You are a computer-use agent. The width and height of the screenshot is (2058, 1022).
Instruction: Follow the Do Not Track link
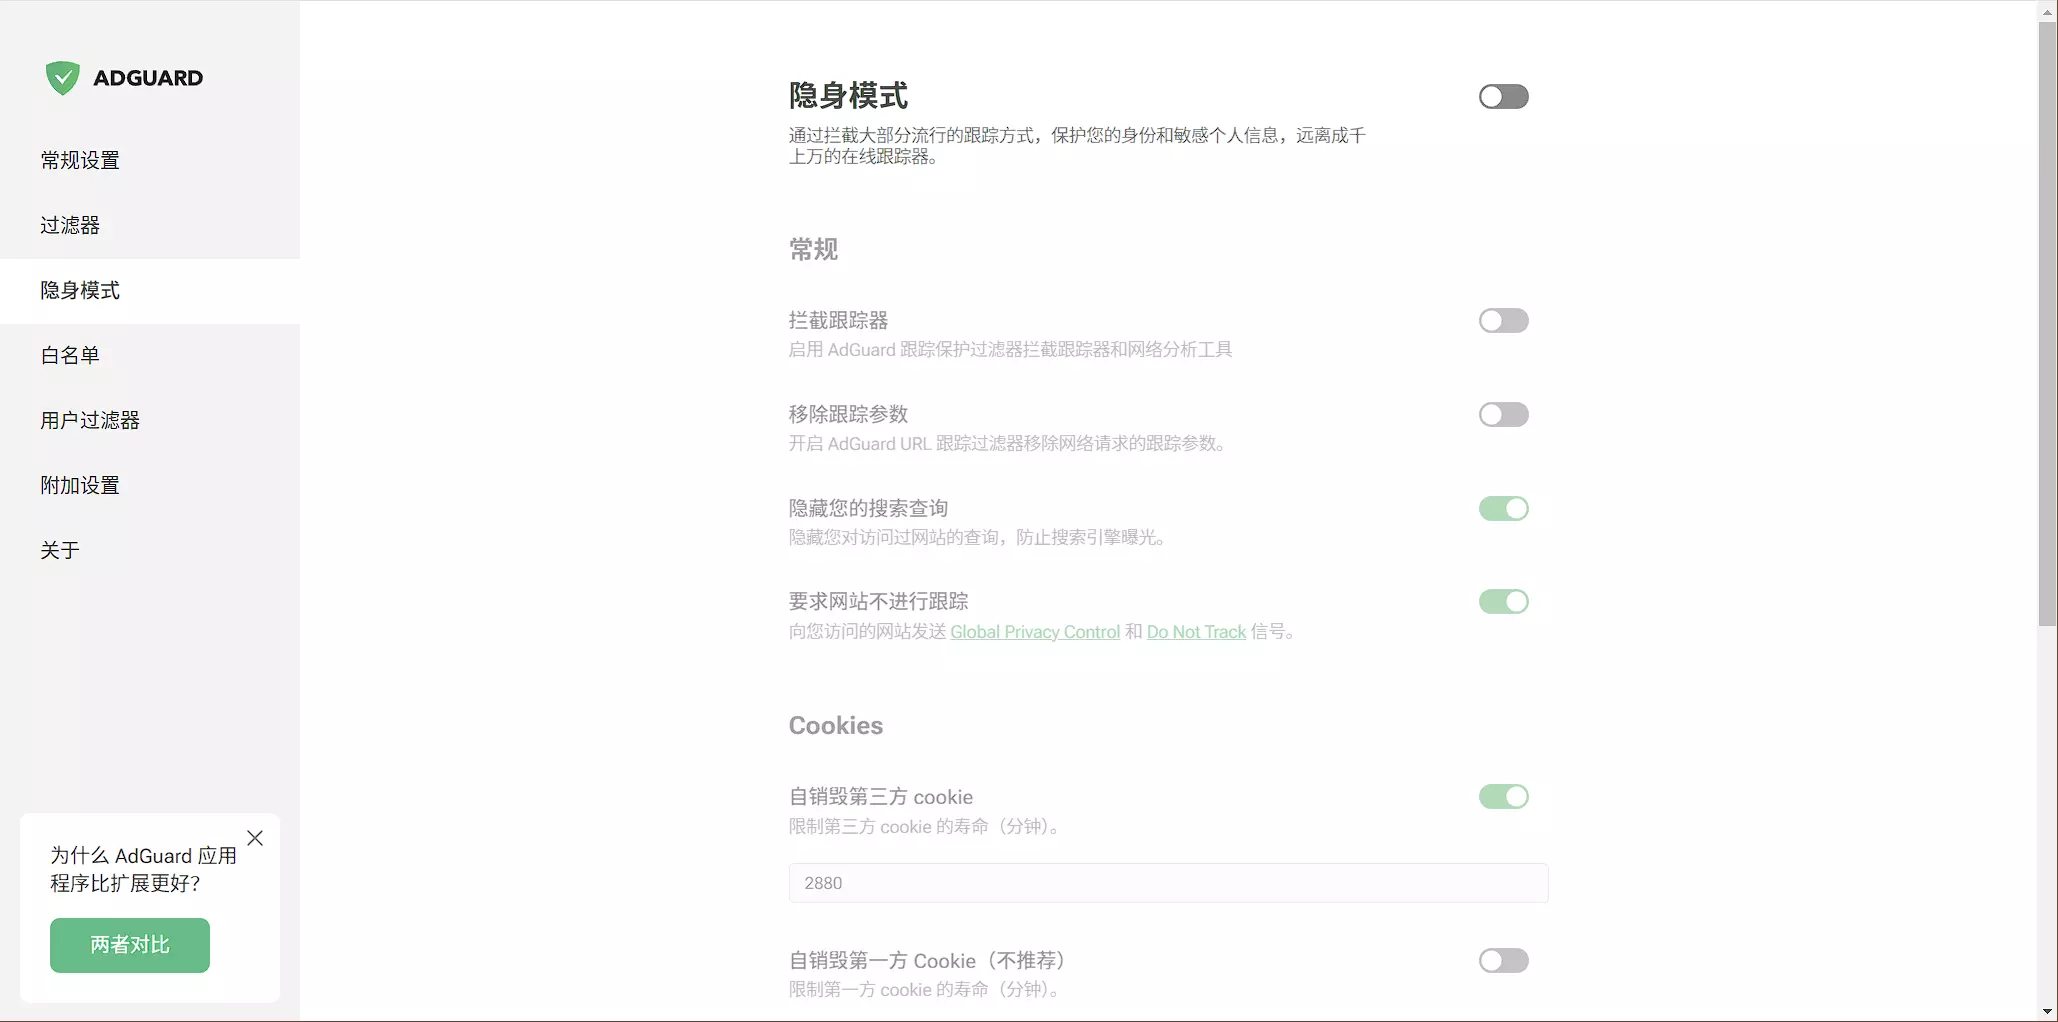[1196, 632]
